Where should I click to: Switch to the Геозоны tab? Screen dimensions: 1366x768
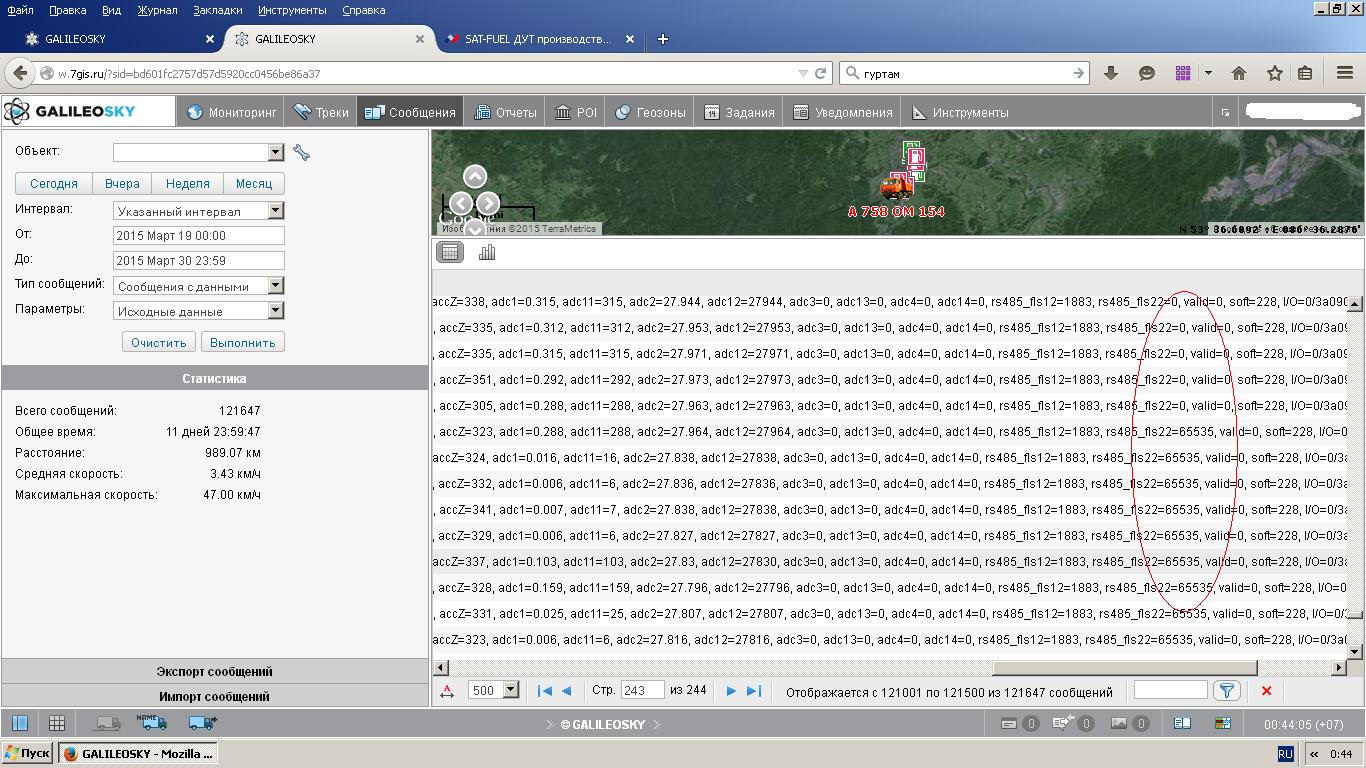tap(650, 112)
